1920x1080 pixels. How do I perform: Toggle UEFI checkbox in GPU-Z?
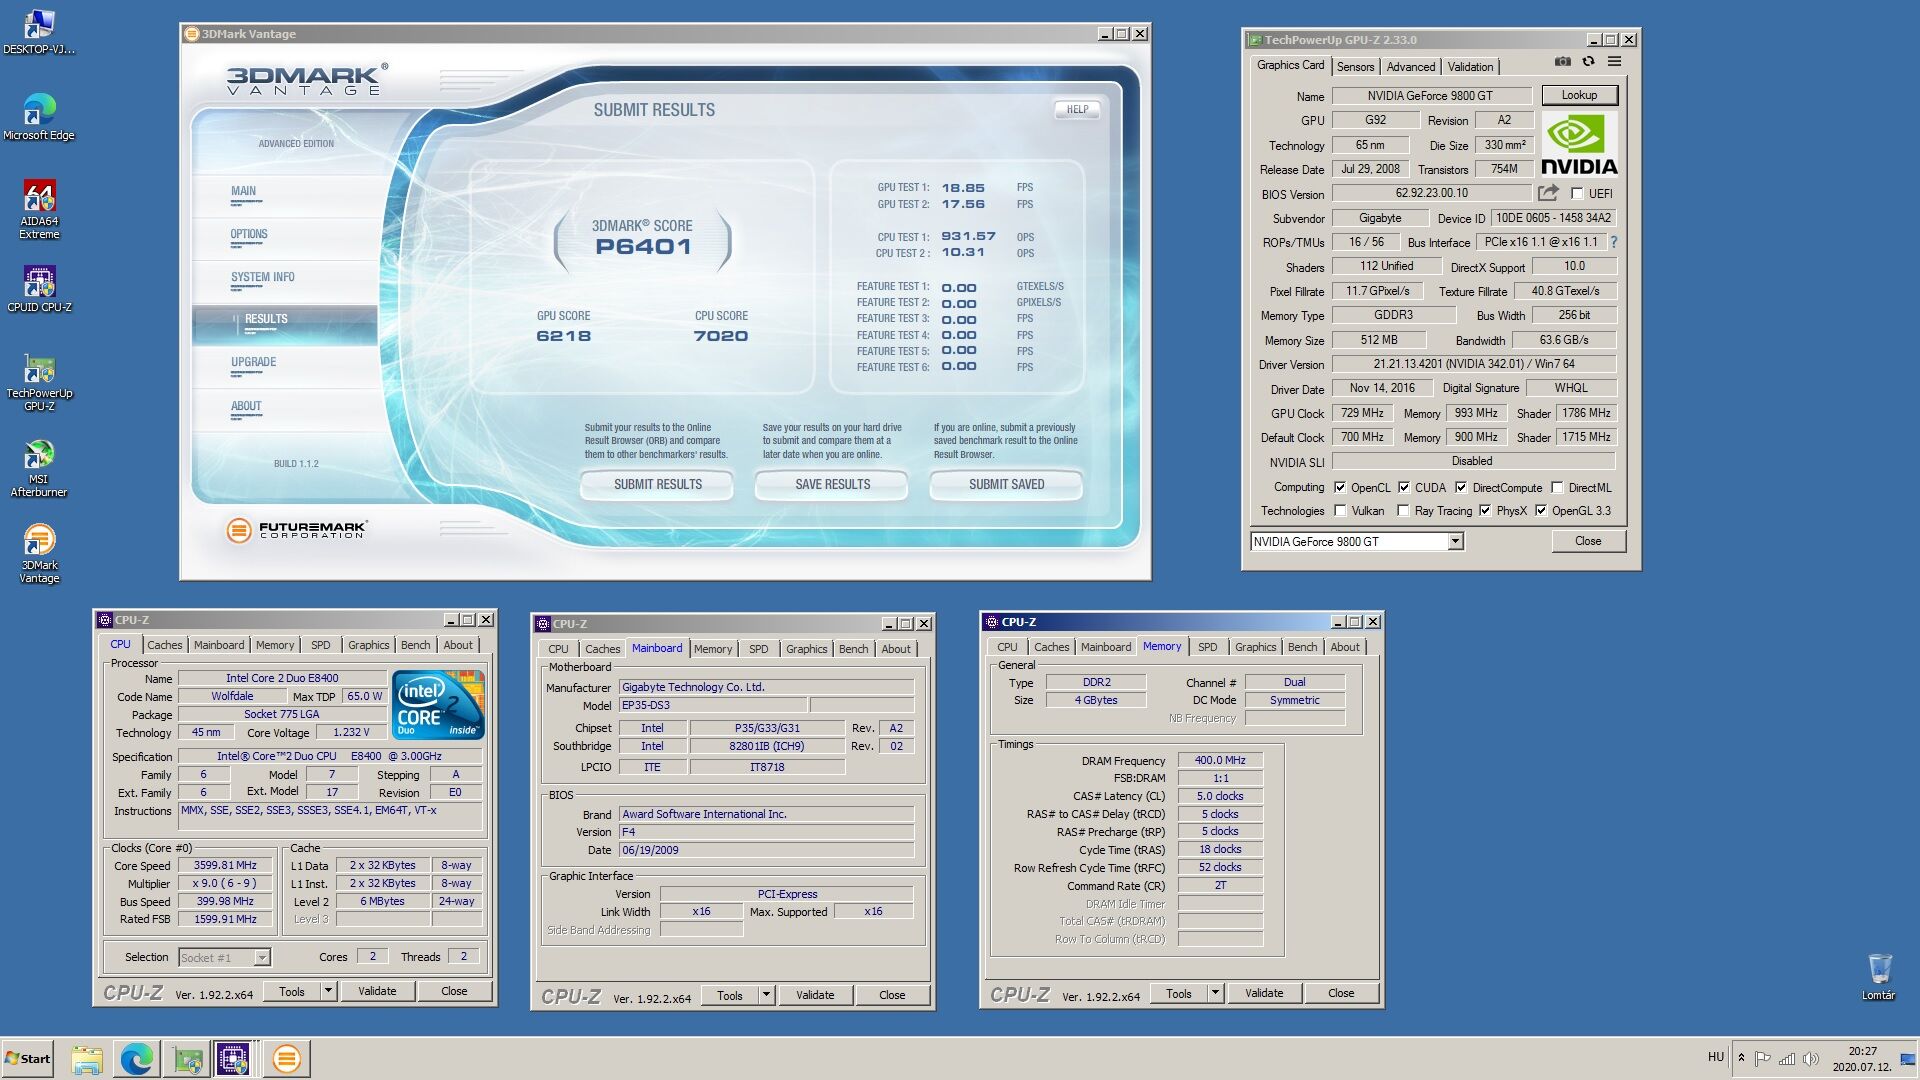click(1577, 193)
